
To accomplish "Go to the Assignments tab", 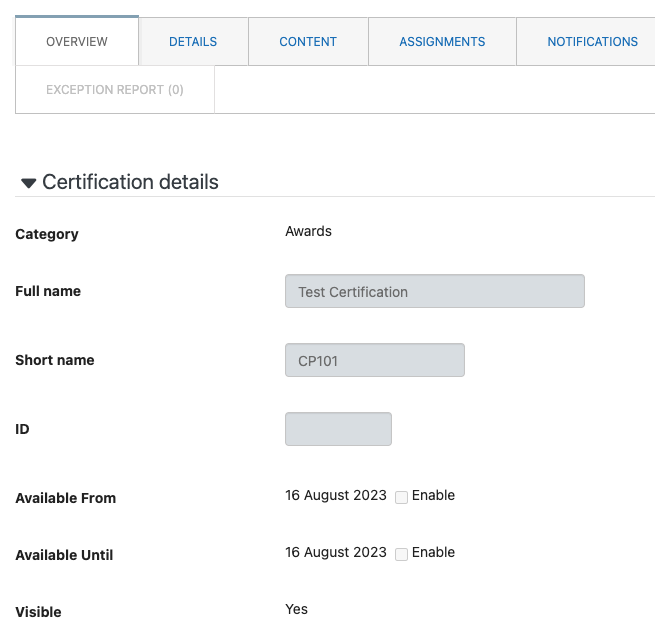I will point(442,42).
